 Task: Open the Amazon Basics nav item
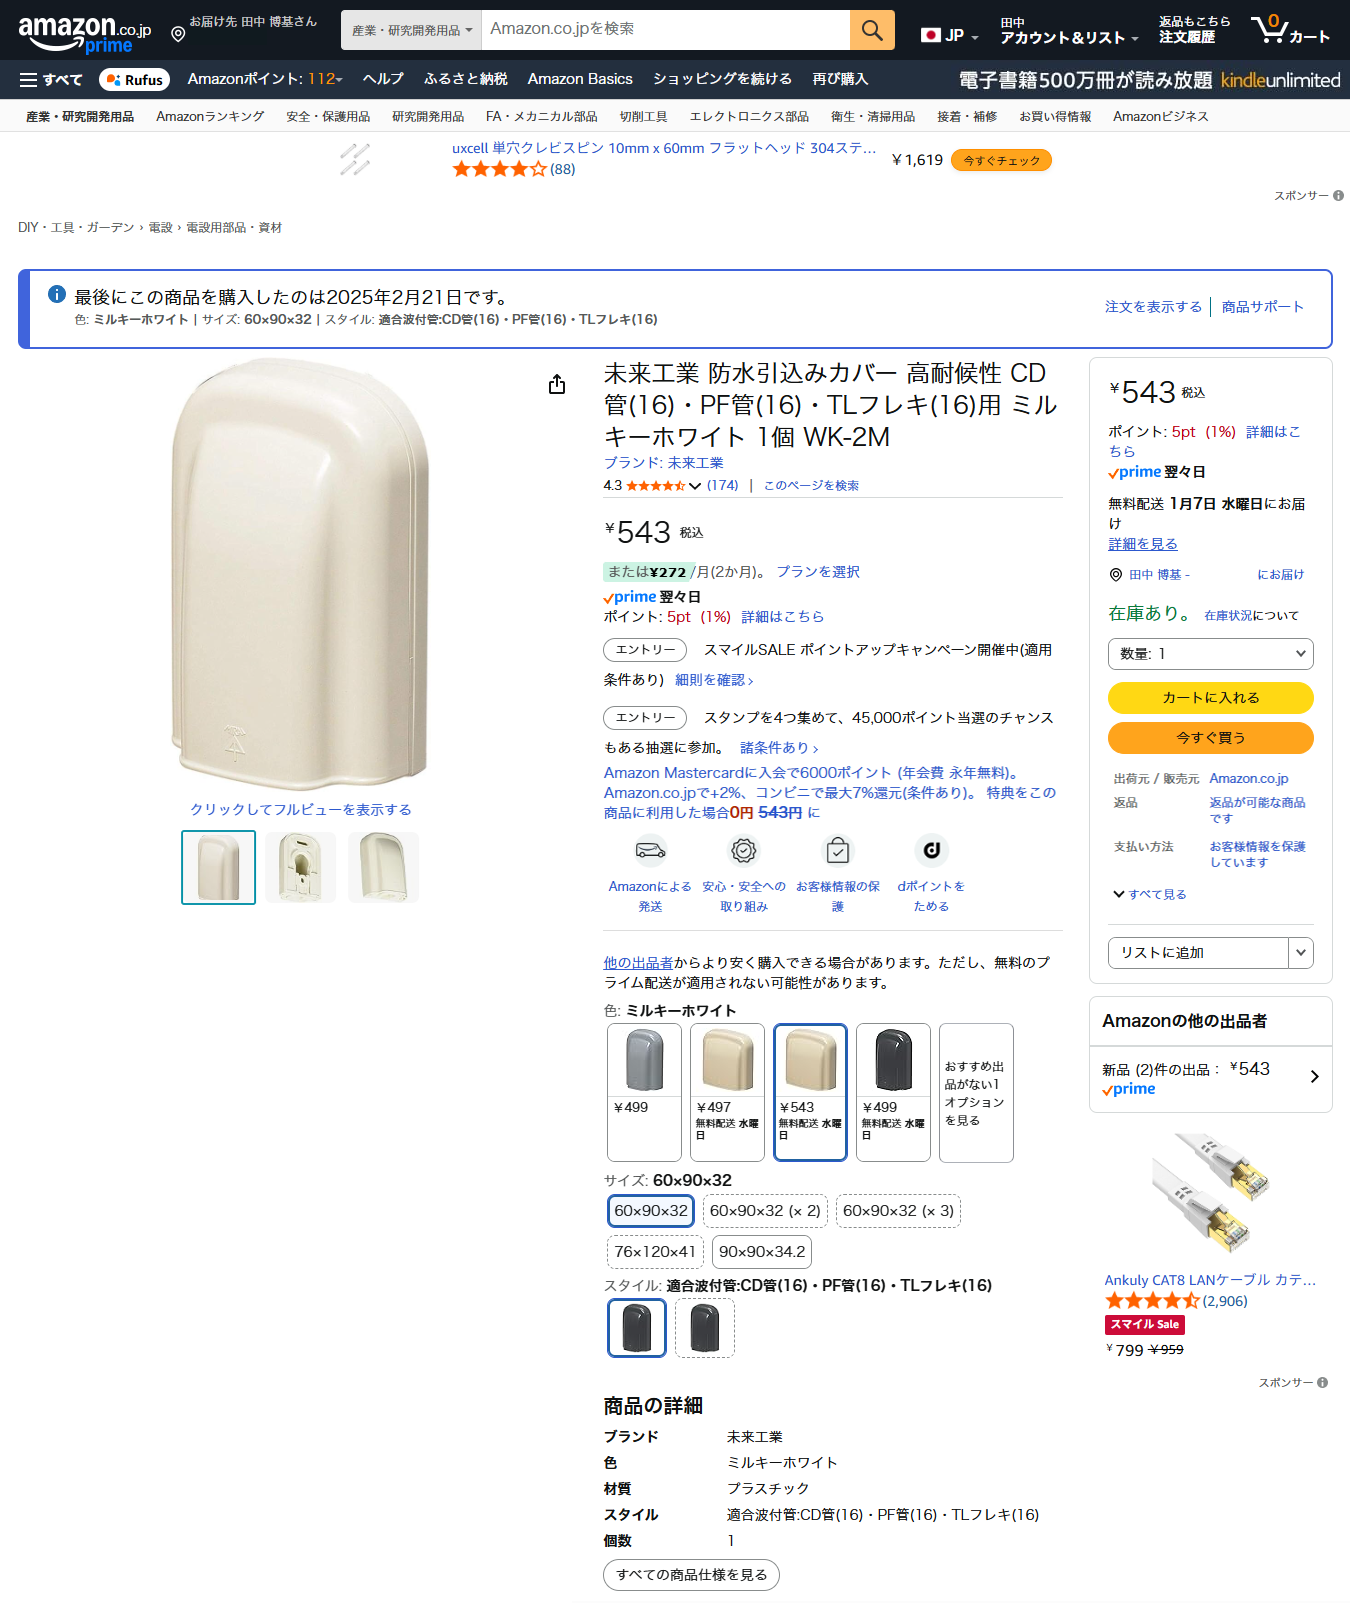580,79
